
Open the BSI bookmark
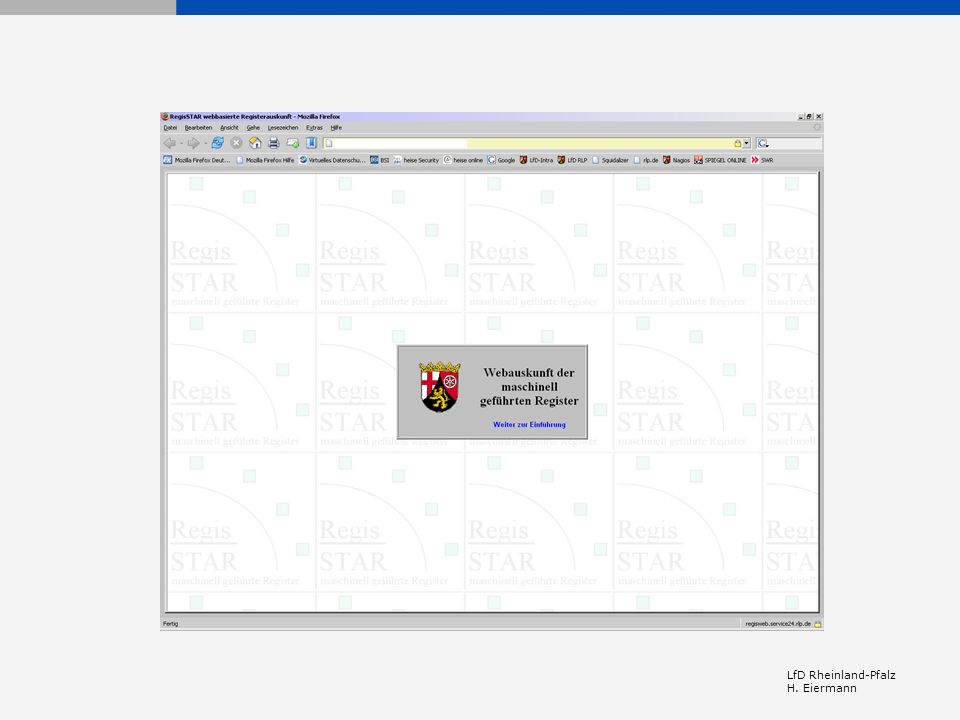380,160
